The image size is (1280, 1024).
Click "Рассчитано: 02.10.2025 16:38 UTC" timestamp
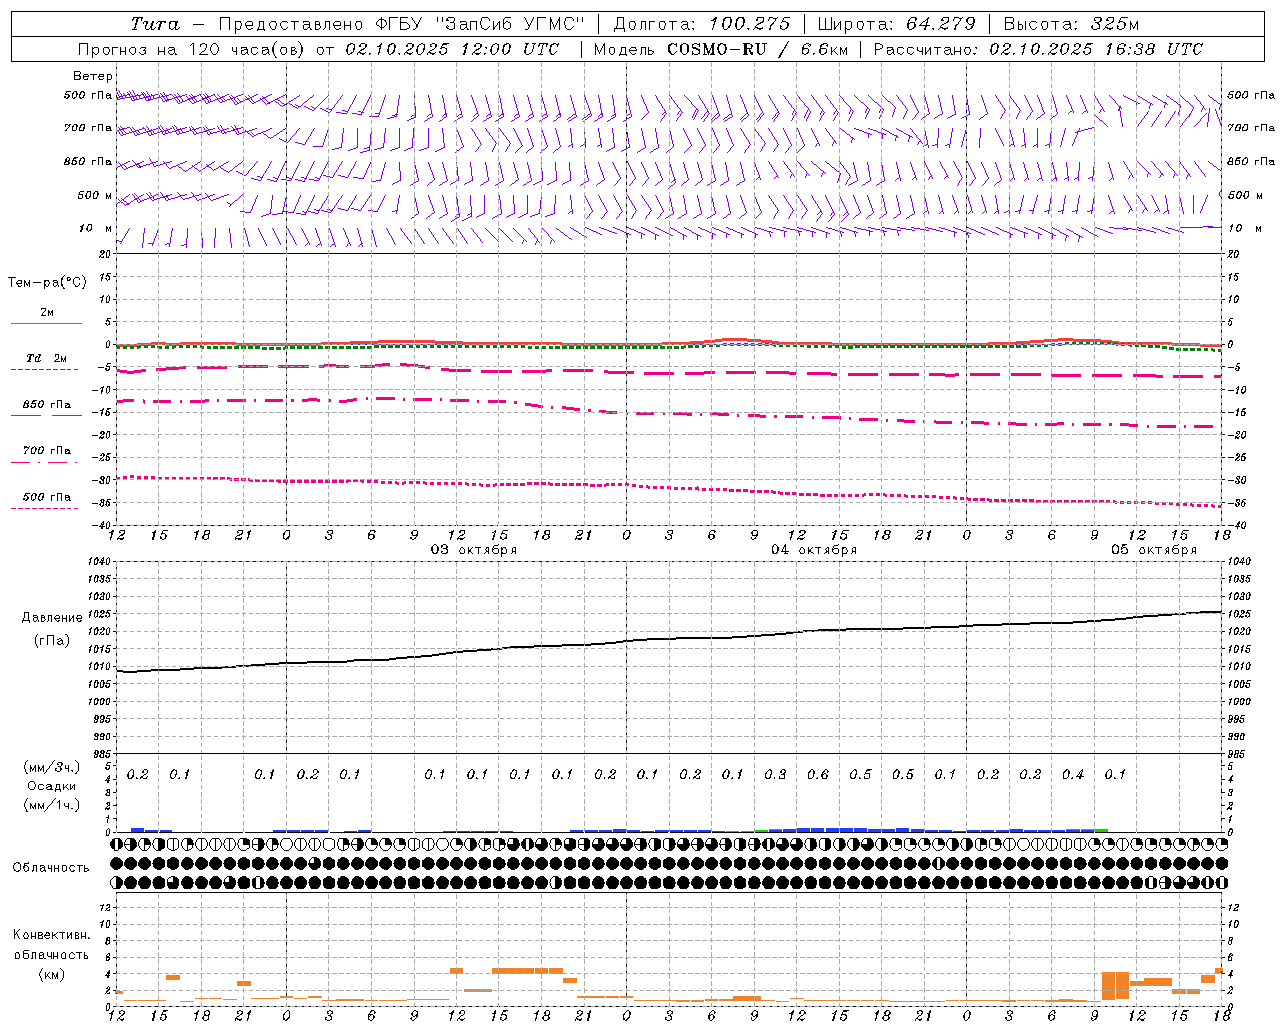[1038, 49]
